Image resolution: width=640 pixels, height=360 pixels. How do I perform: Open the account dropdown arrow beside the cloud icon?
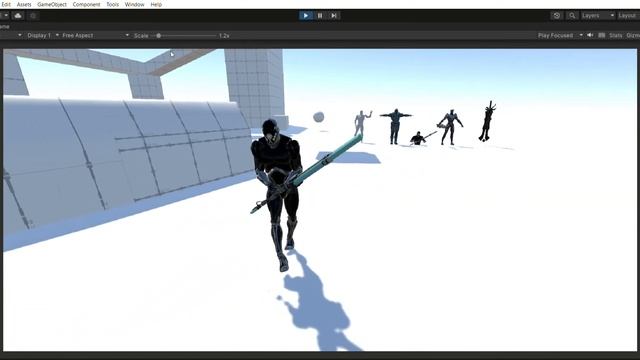point(6,16)
